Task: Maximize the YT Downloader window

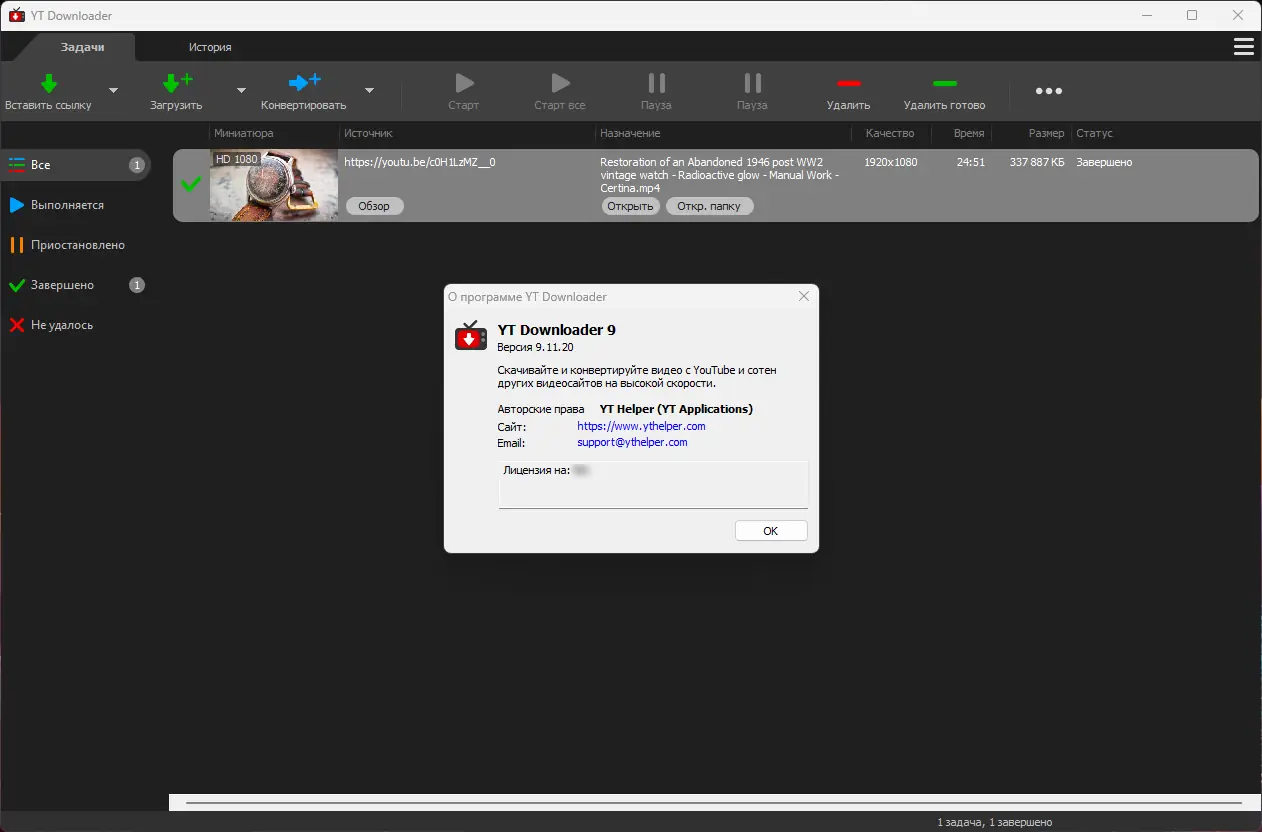Action: coord(1192,15)
